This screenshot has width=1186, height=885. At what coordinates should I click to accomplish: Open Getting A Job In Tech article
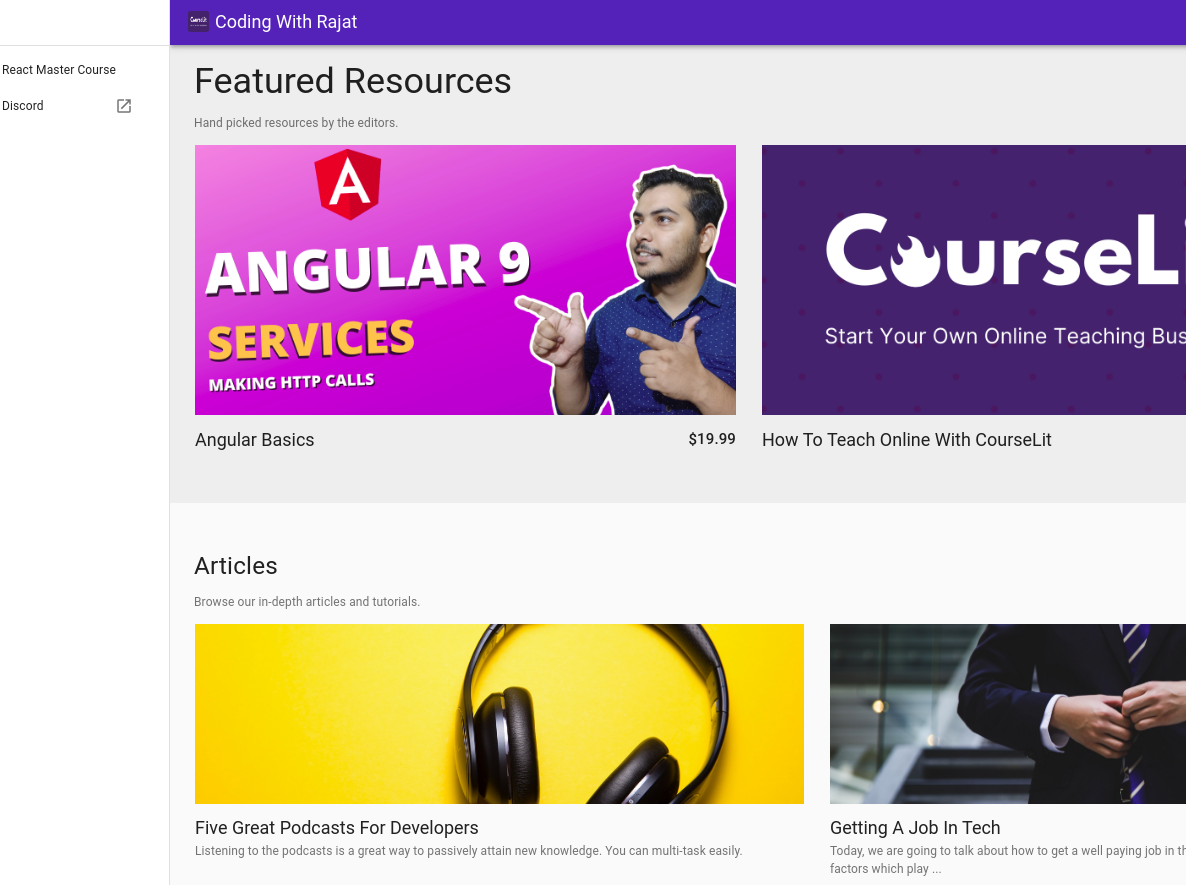(914, 828)
